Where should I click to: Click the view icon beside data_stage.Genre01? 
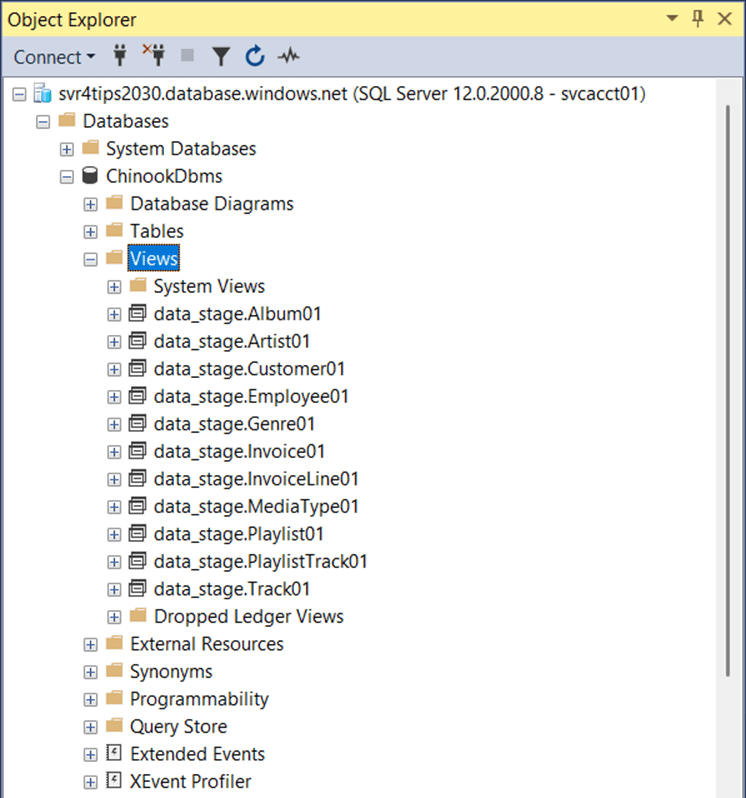[137, 422]
